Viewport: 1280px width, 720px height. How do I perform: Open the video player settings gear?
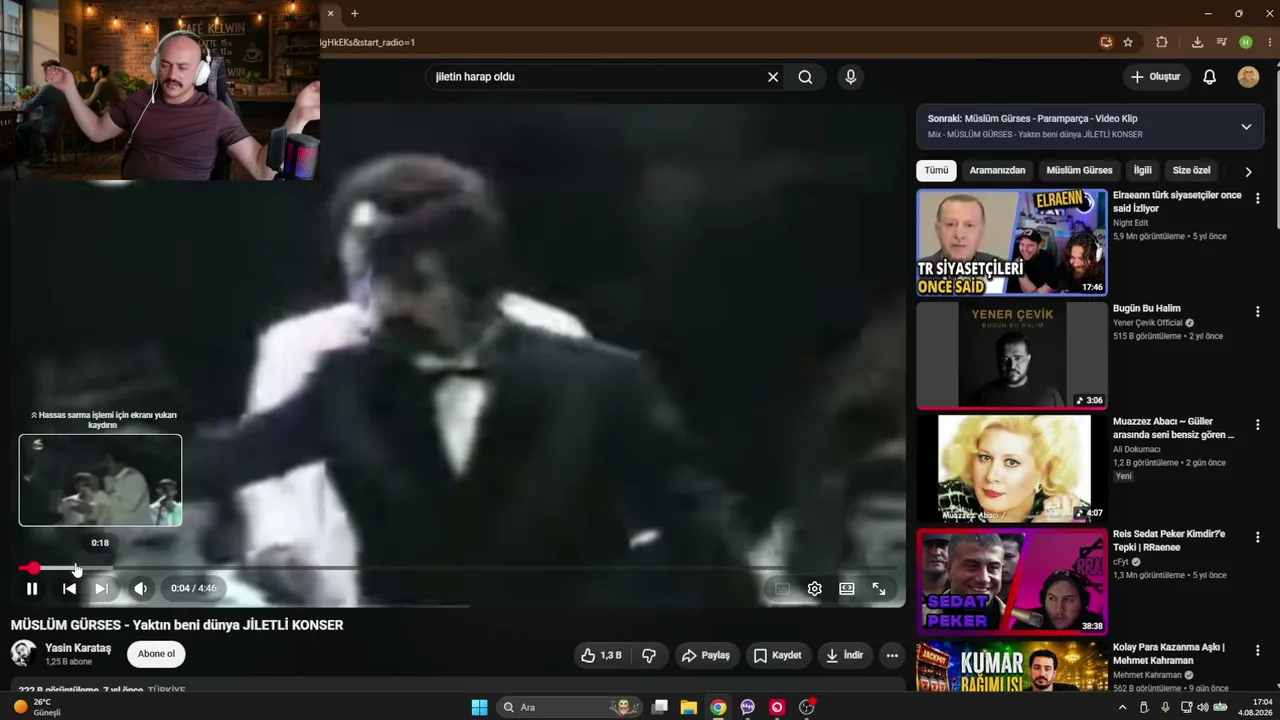815,589
